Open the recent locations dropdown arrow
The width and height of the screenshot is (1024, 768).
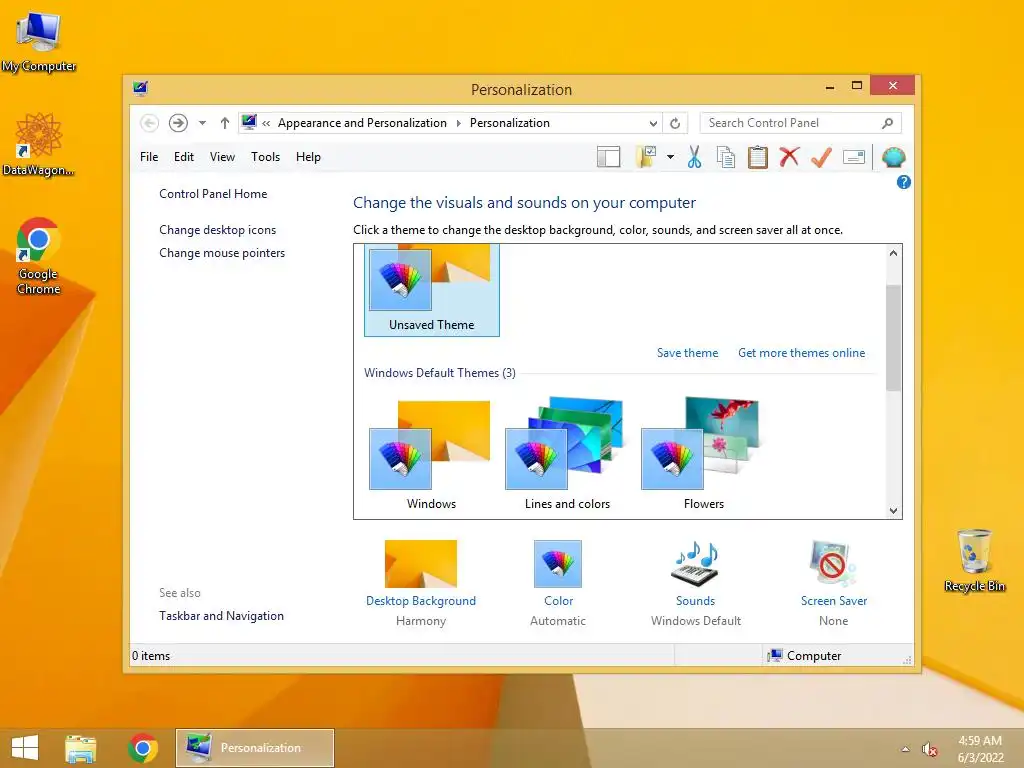[x=202, y=123]
